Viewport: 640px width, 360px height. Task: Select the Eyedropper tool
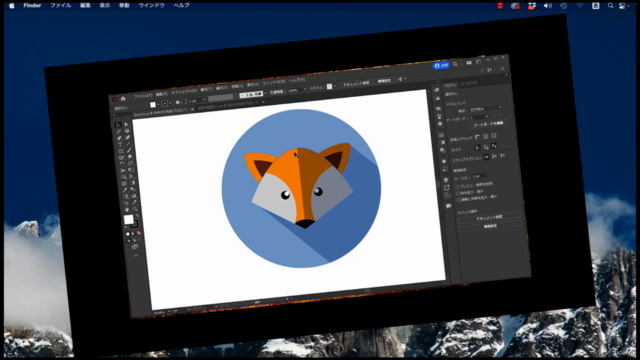[125, 190]
